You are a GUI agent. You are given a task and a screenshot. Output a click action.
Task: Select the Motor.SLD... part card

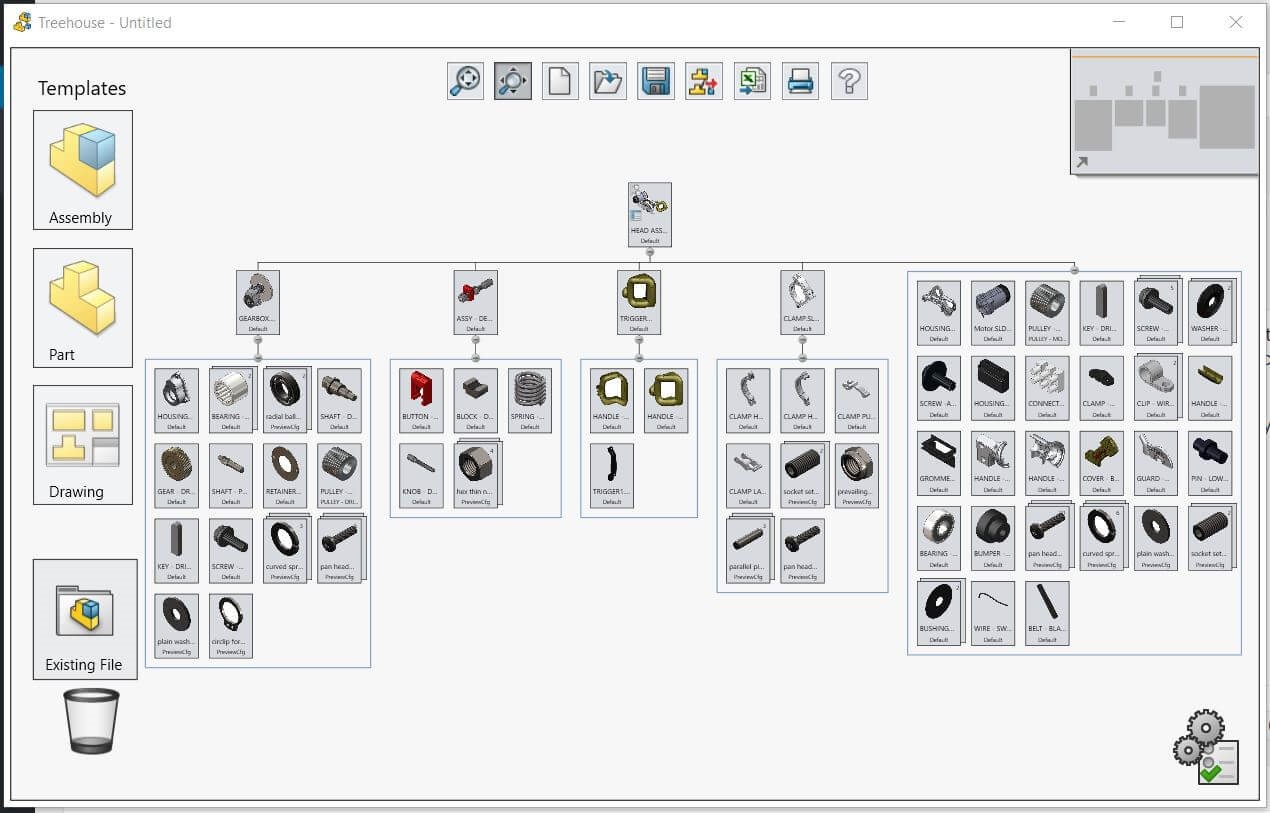[x=992, y=312]
